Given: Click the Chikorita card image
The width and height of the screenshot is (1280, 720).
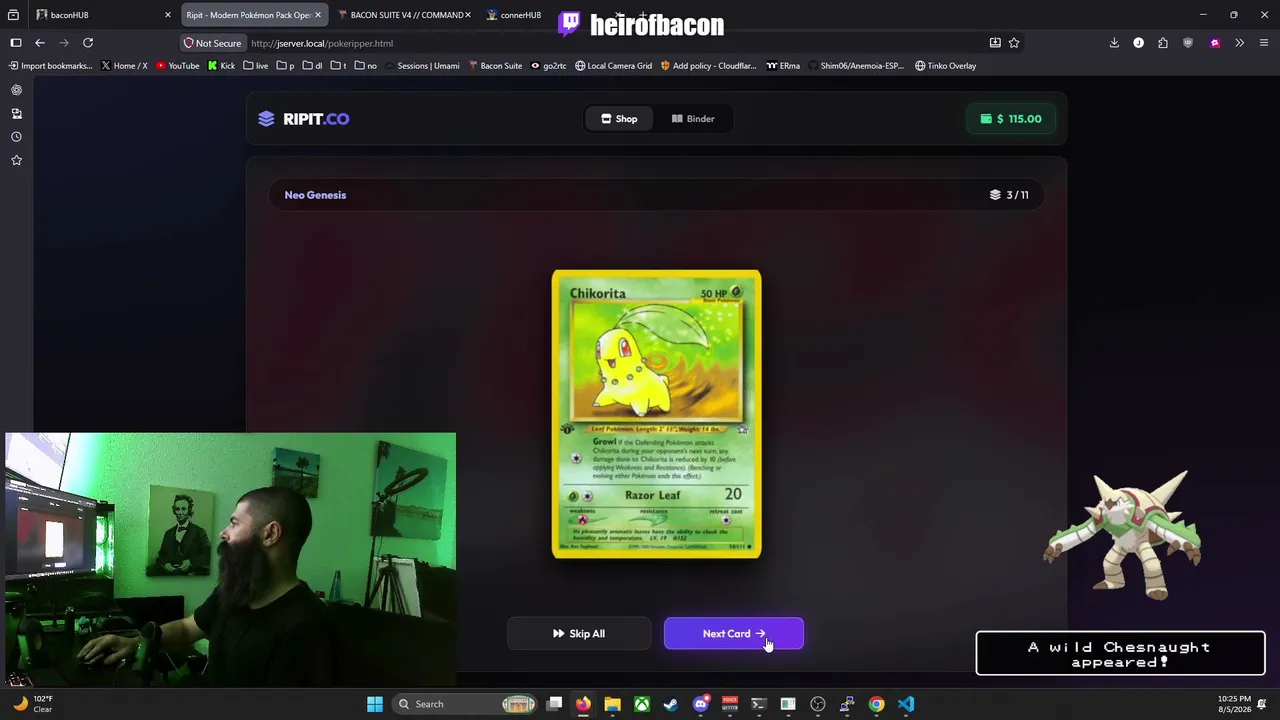Looking at the screenshot, I should [x=657, y=414].
